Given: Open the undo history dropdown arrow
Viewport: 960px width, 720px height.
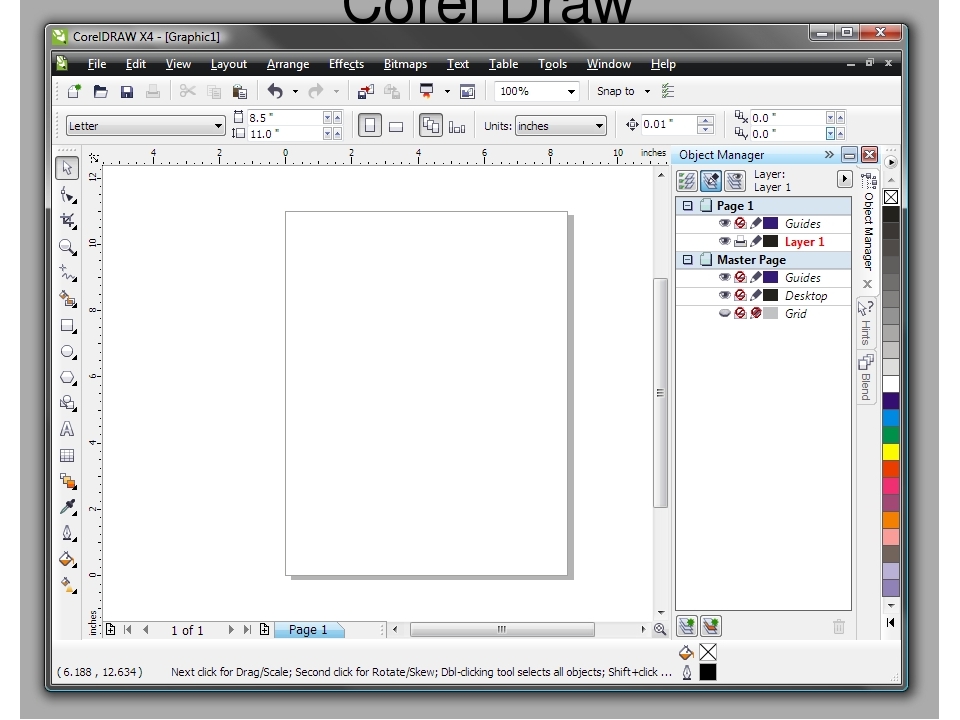Looking at the screenshot, I should point(295,92).
